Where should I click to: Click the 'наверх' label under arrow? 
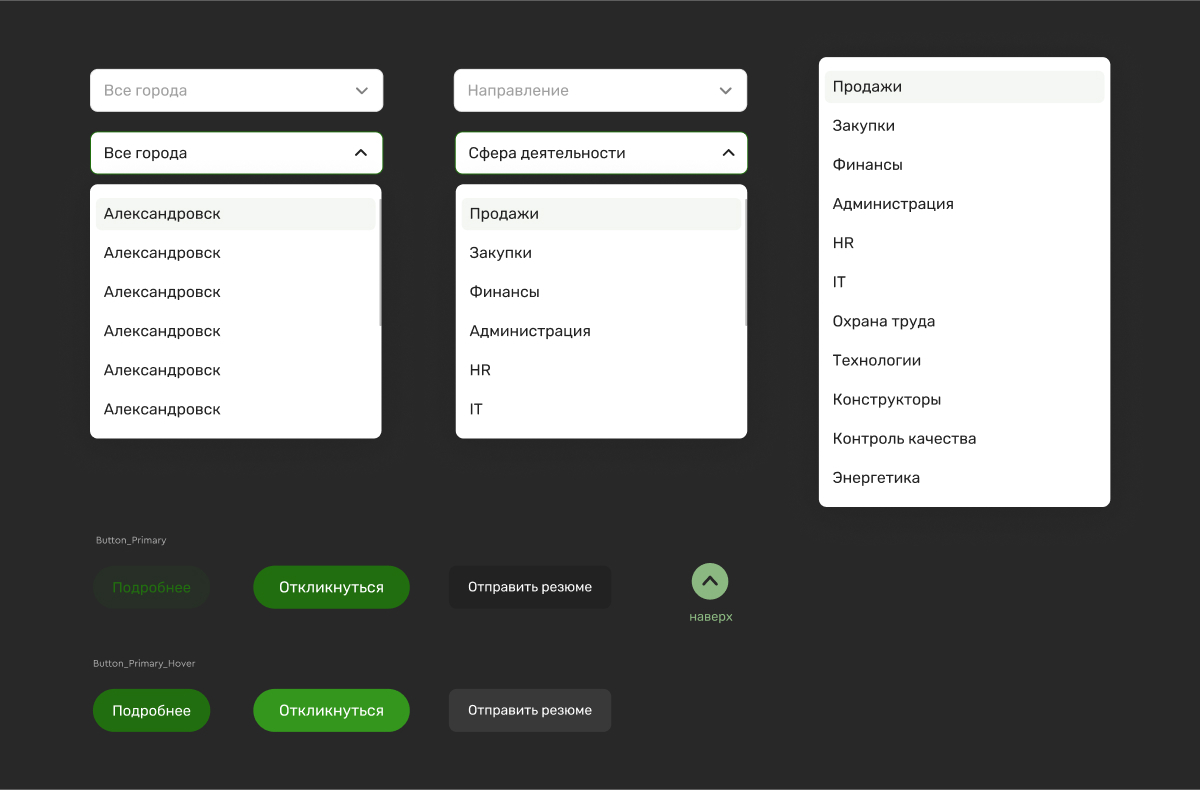click(x=711, y=617)
